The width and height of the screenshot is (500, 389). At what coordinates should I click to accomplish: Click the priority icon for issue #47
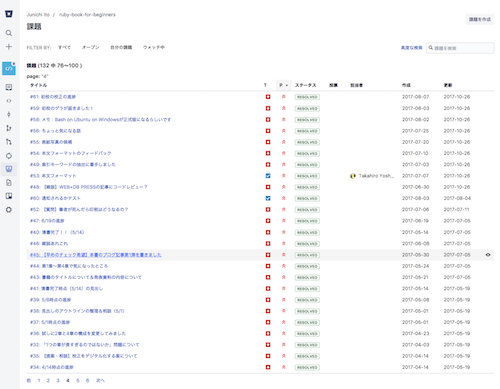[x=284, y=221]
